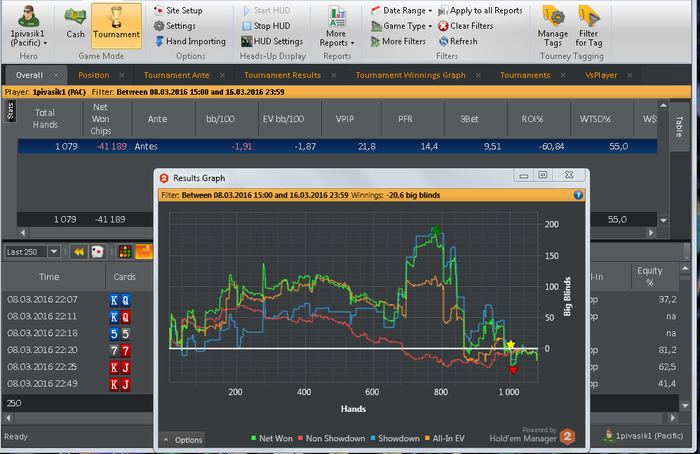This screenshot has height=454, width=700.
Task: Click the orange graph icon
Action: (x=144, y=252)
